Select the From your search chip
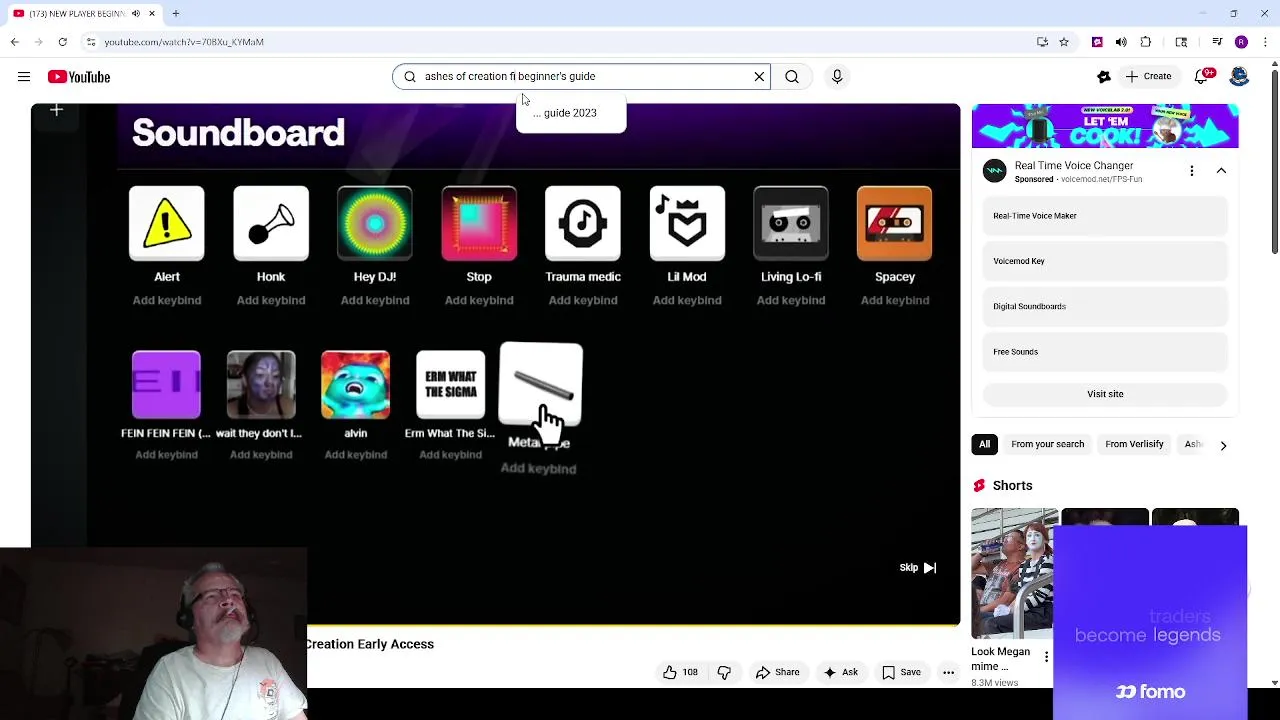This screenshot has width=1280, height=720. (1047, 444)
